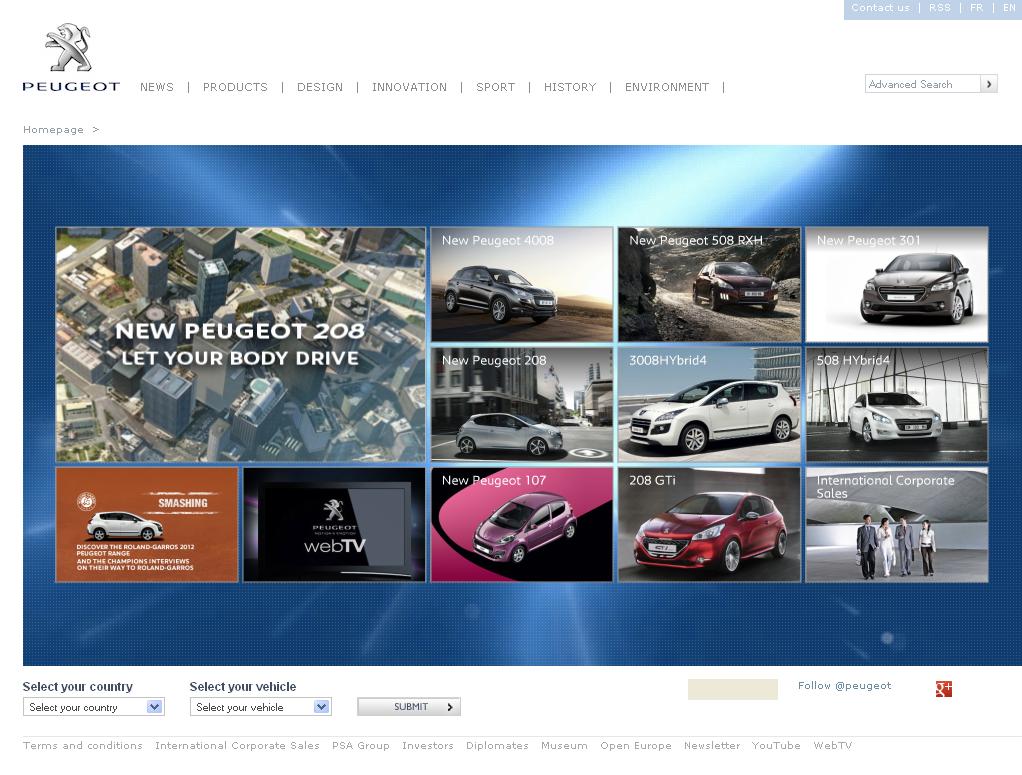Open the Newsletter footer link
Viewport: 1022px width, 775px height.
pos(712,746)
